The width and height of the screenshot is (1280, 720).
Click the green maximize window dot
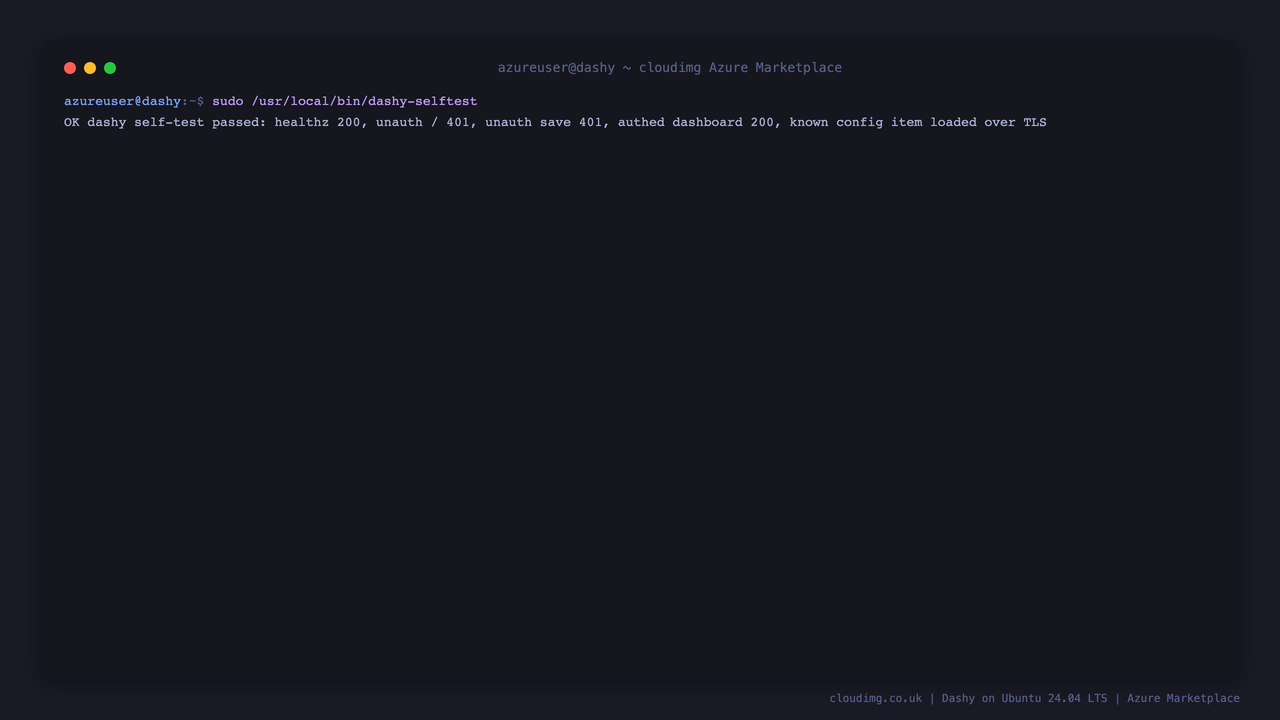coord(110,68)
